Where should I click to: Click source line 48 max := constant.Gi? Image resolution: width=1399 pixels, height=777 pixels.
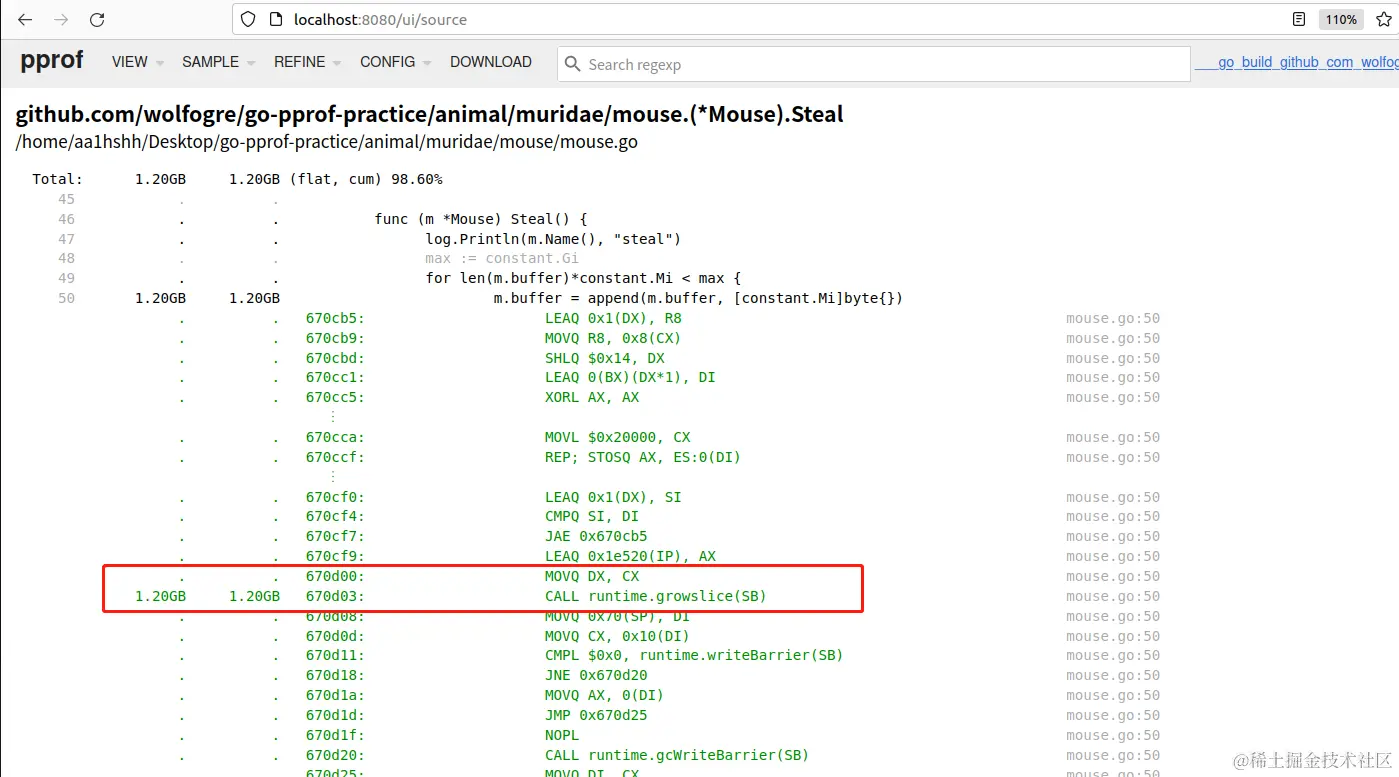coord(502,258)
